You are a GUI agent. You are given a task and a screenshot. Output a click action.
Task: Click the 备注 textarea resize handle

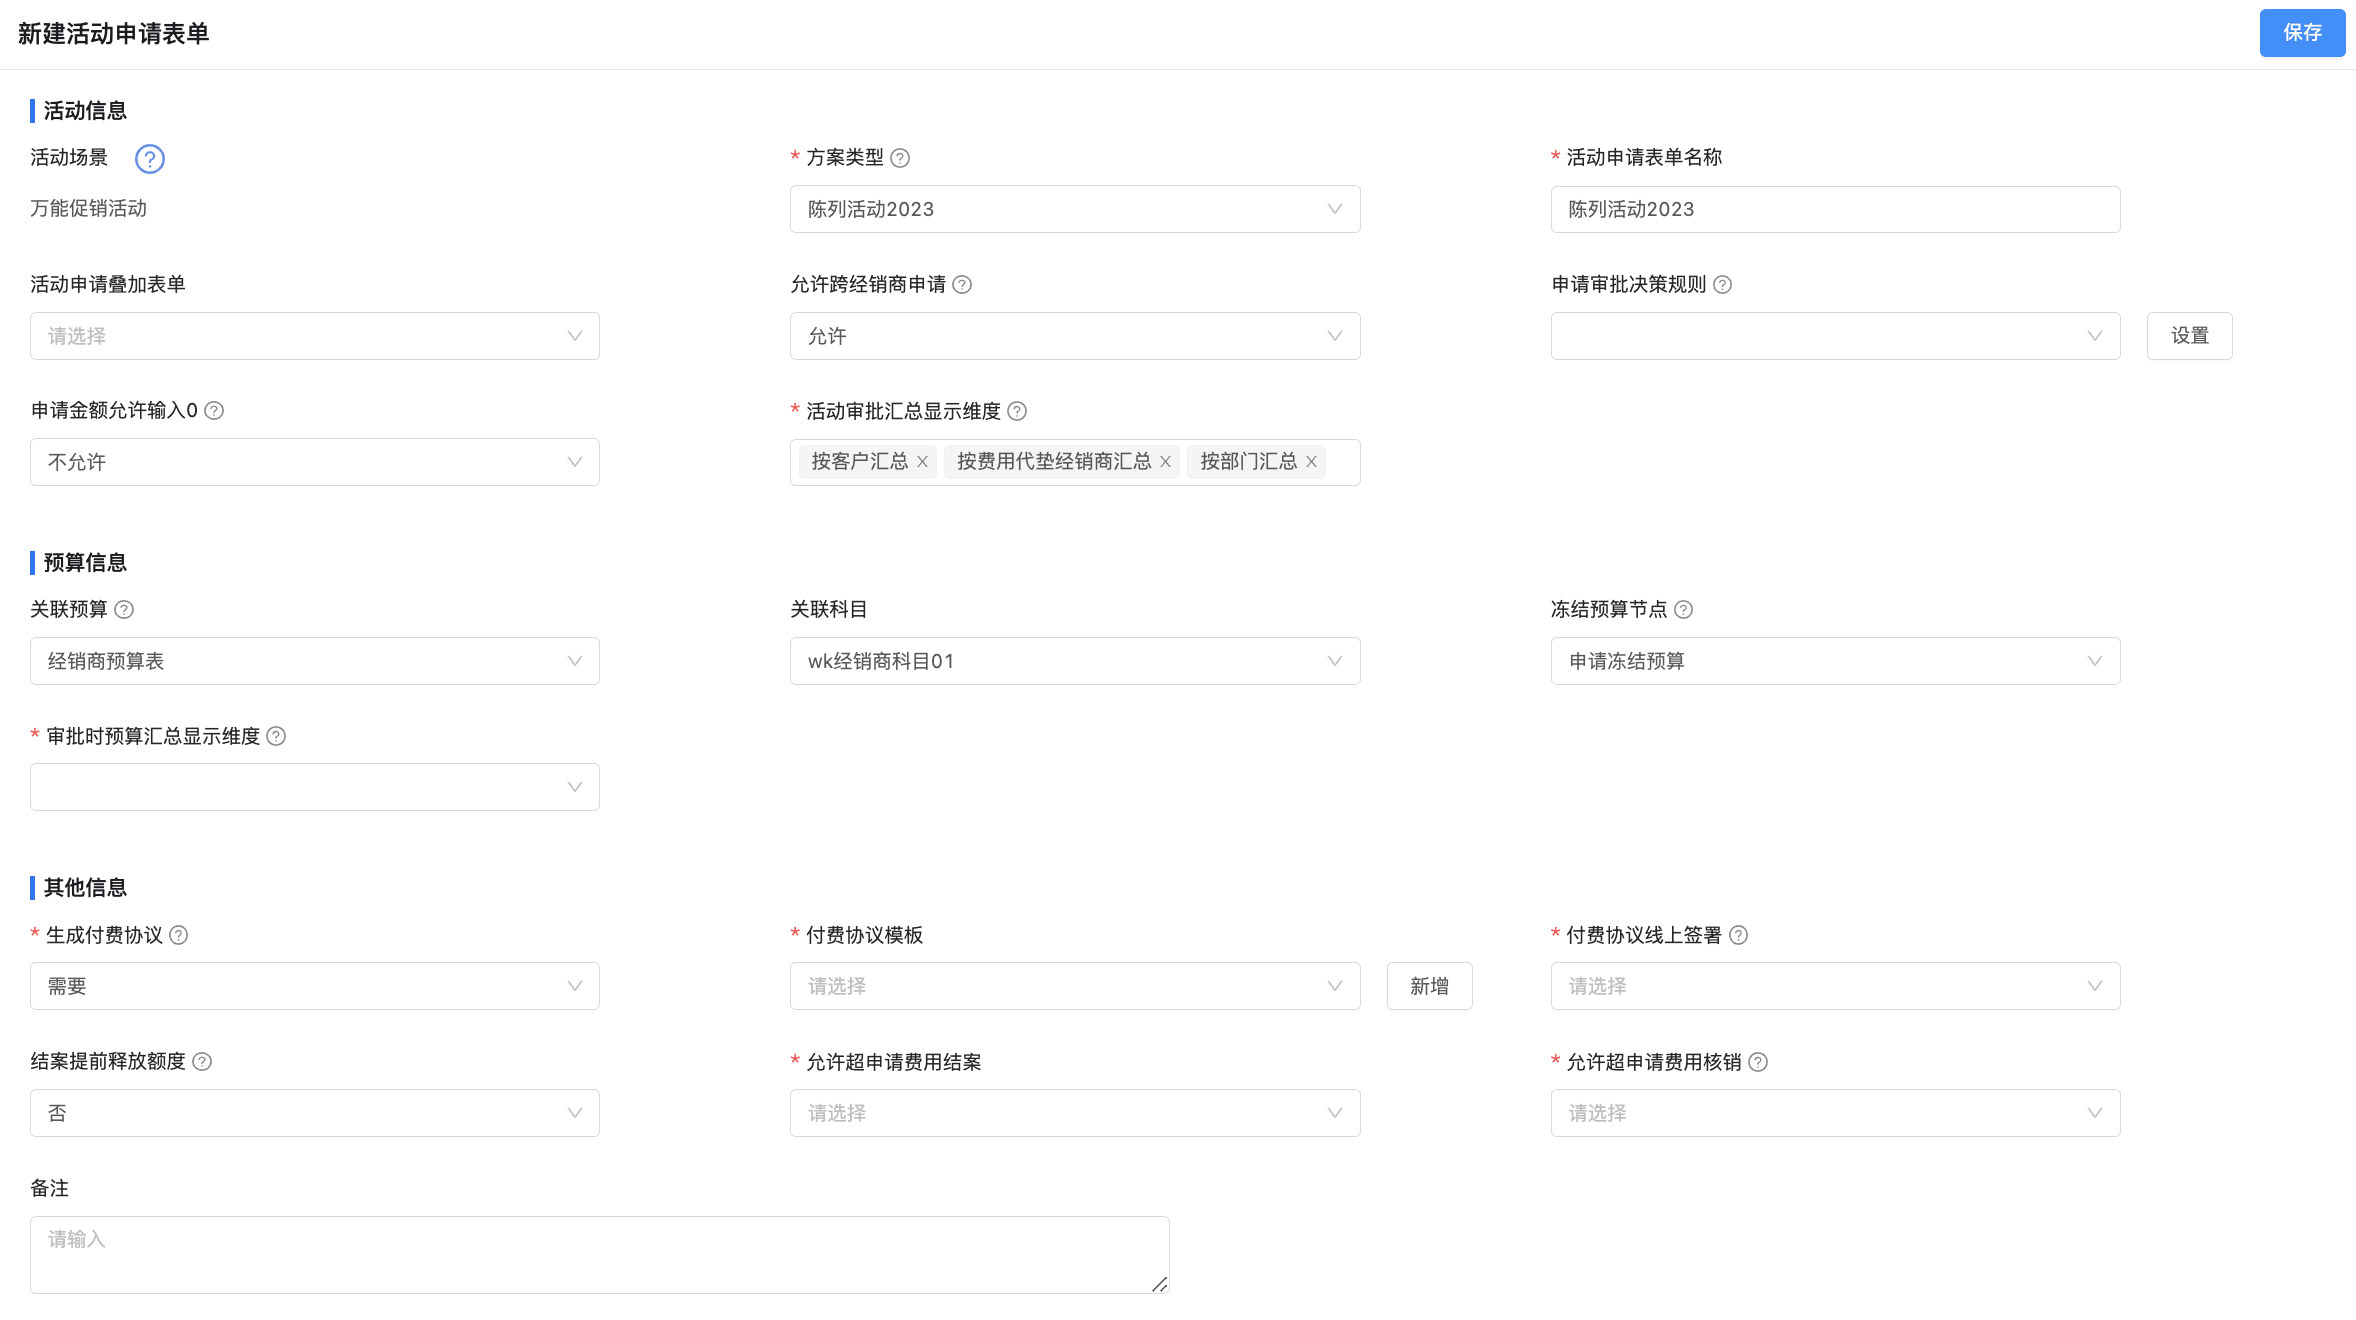coord(1159,1284)
